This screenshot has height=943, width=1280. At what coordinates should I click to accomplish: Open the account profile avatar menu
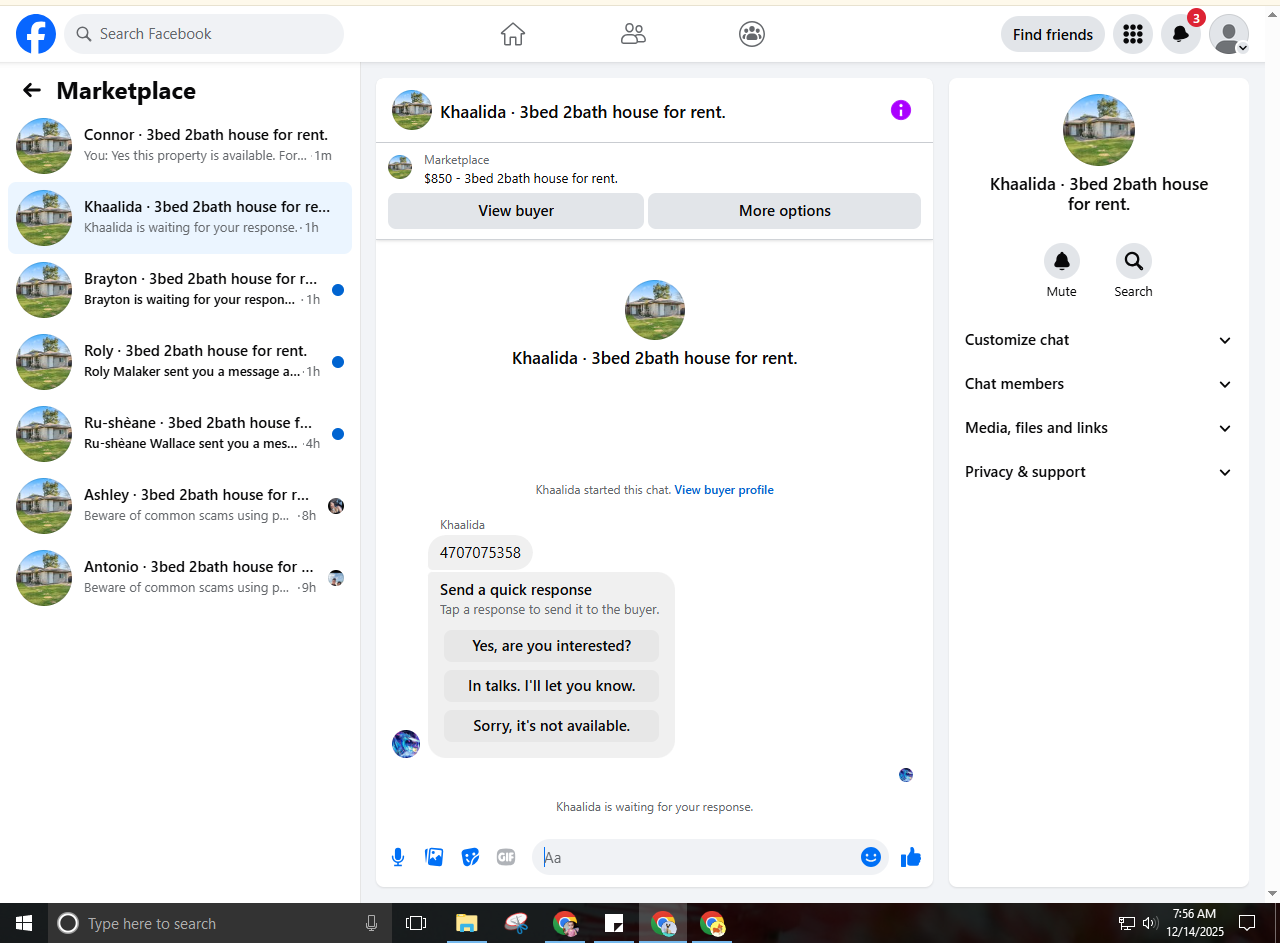1229,34
